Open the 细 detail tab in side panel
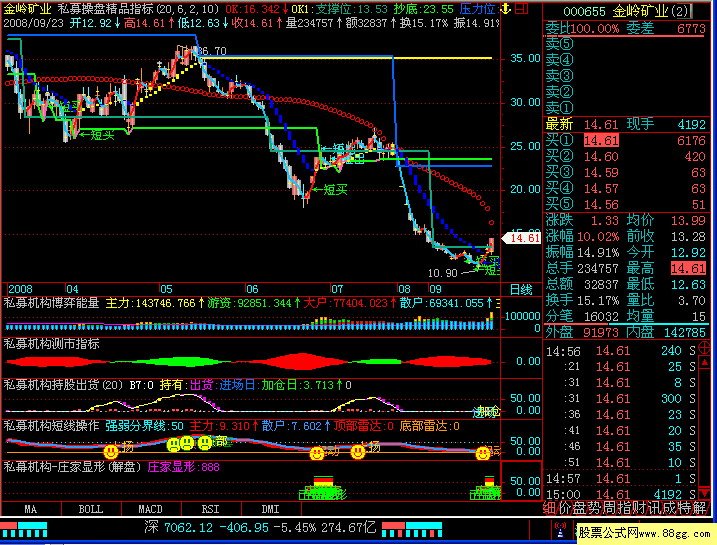Viewport: 717px width, 545px height. coord(550,508)
